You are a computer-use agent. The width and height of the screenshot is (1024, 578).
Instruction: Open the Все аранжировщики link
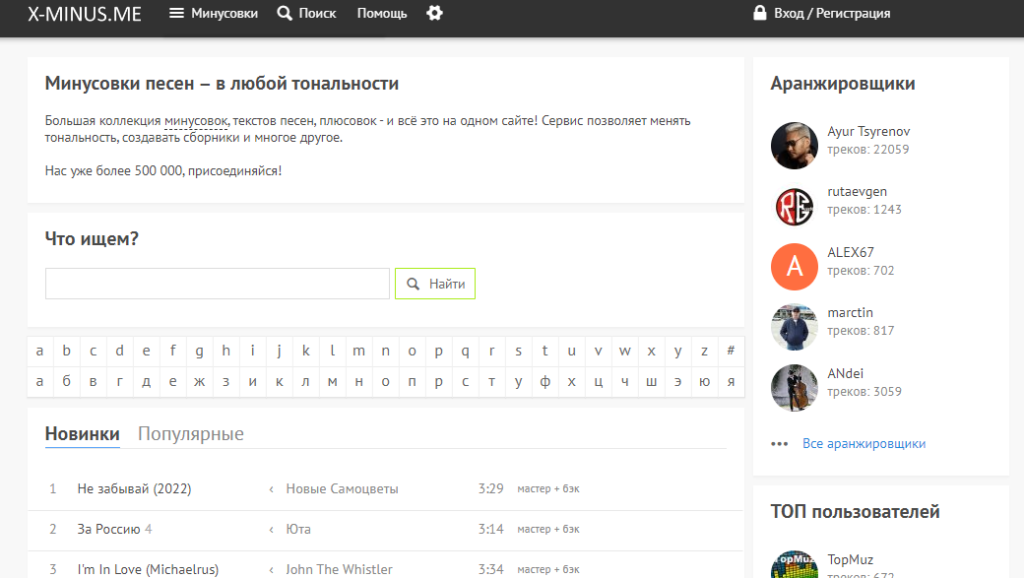coord(863,443)
